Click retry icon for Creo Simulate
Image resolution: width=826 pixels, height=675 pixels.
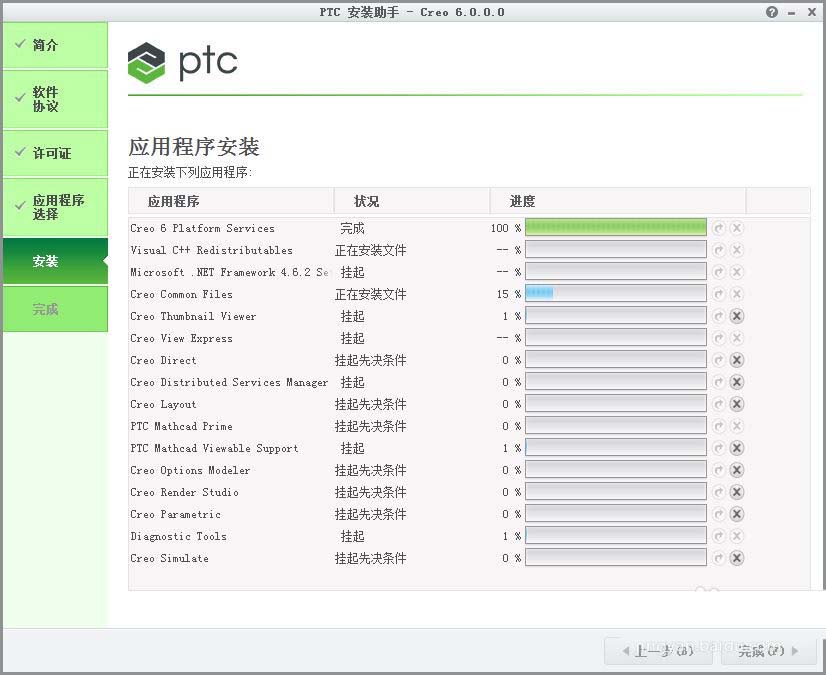point(719,558)
